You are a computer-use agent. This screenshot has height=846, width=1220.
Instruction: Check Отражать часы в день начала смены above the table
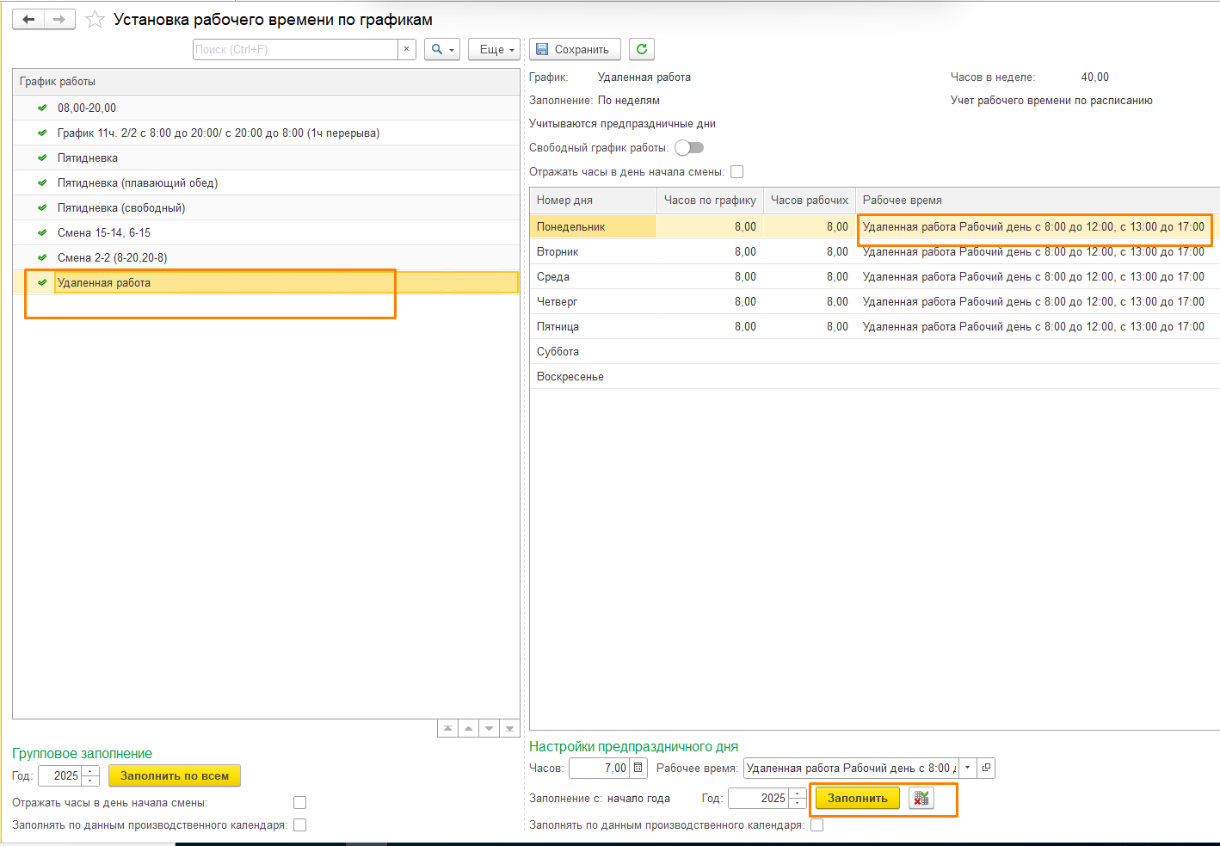(737, 172)
